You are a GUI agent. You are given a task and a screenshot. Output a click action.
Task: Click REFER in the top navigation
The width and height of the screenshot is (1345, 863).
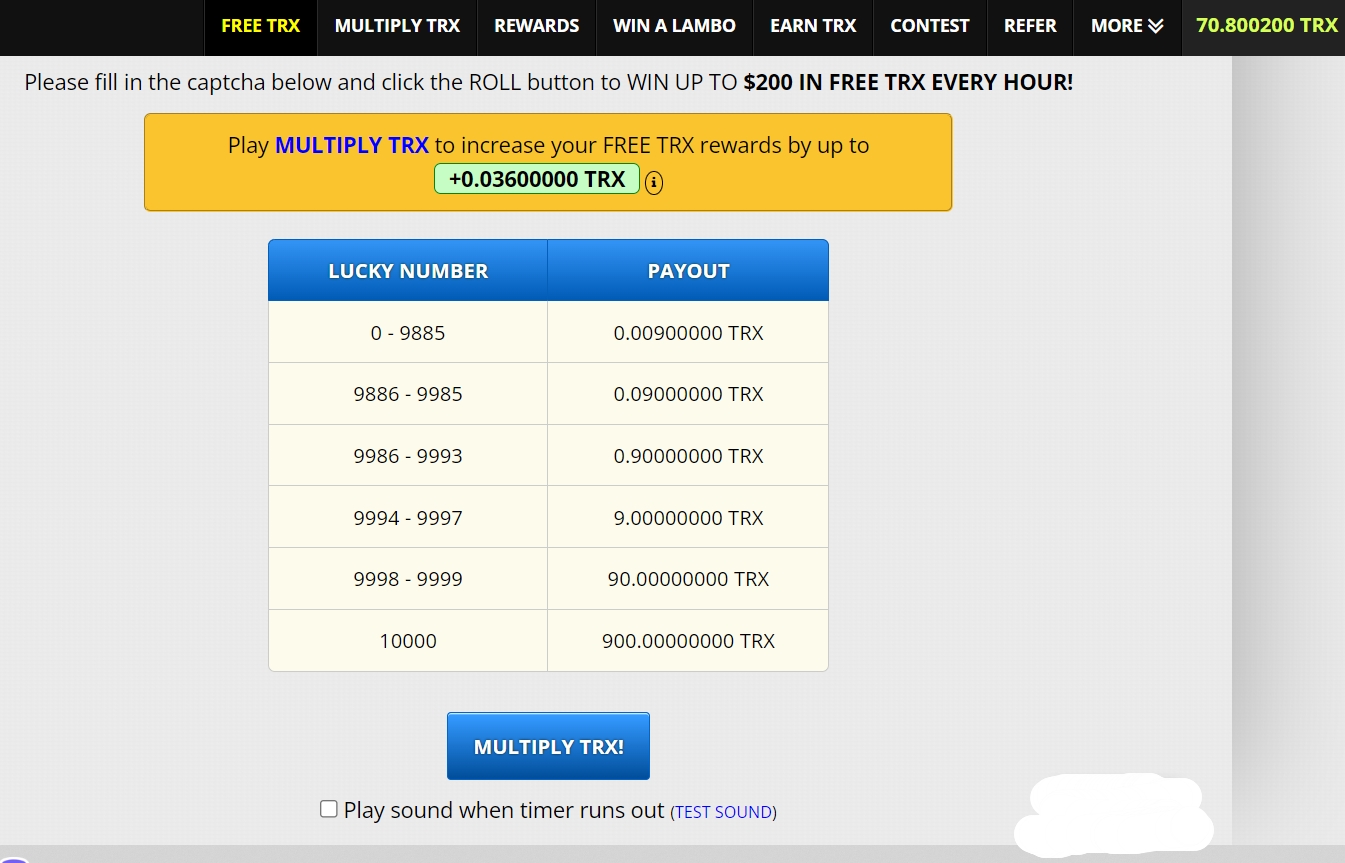pyautogui.click(x=1030, y=26)
